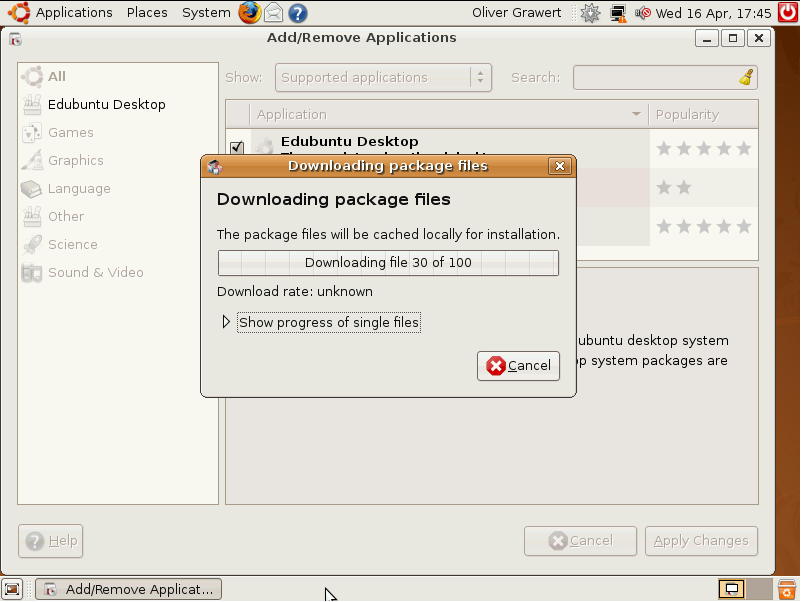Image resolution: width=802 pixels, height=602 pixels.
Task: Click the Application column sort arrow
Action: click(636, 114)
